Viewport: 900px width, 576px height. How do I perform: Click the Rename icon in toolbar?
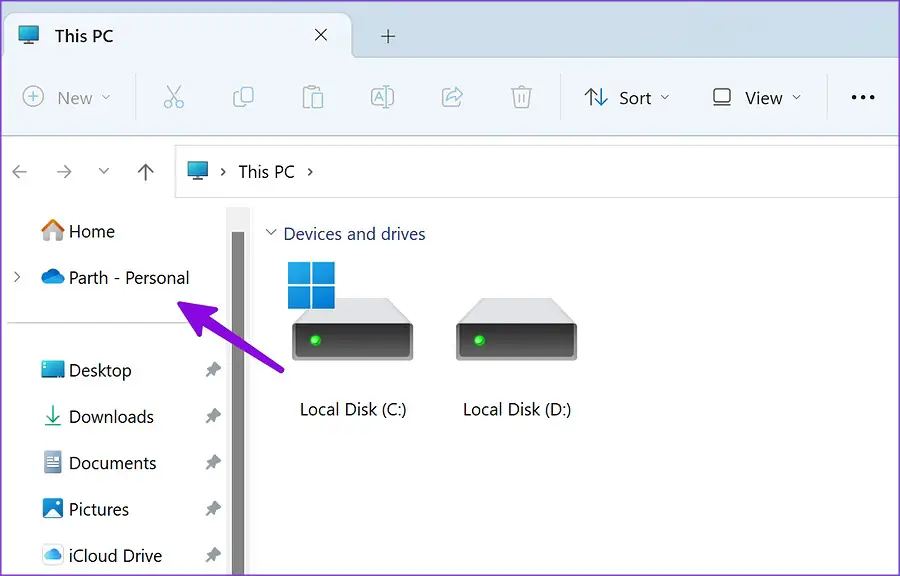tap(382, 97)
